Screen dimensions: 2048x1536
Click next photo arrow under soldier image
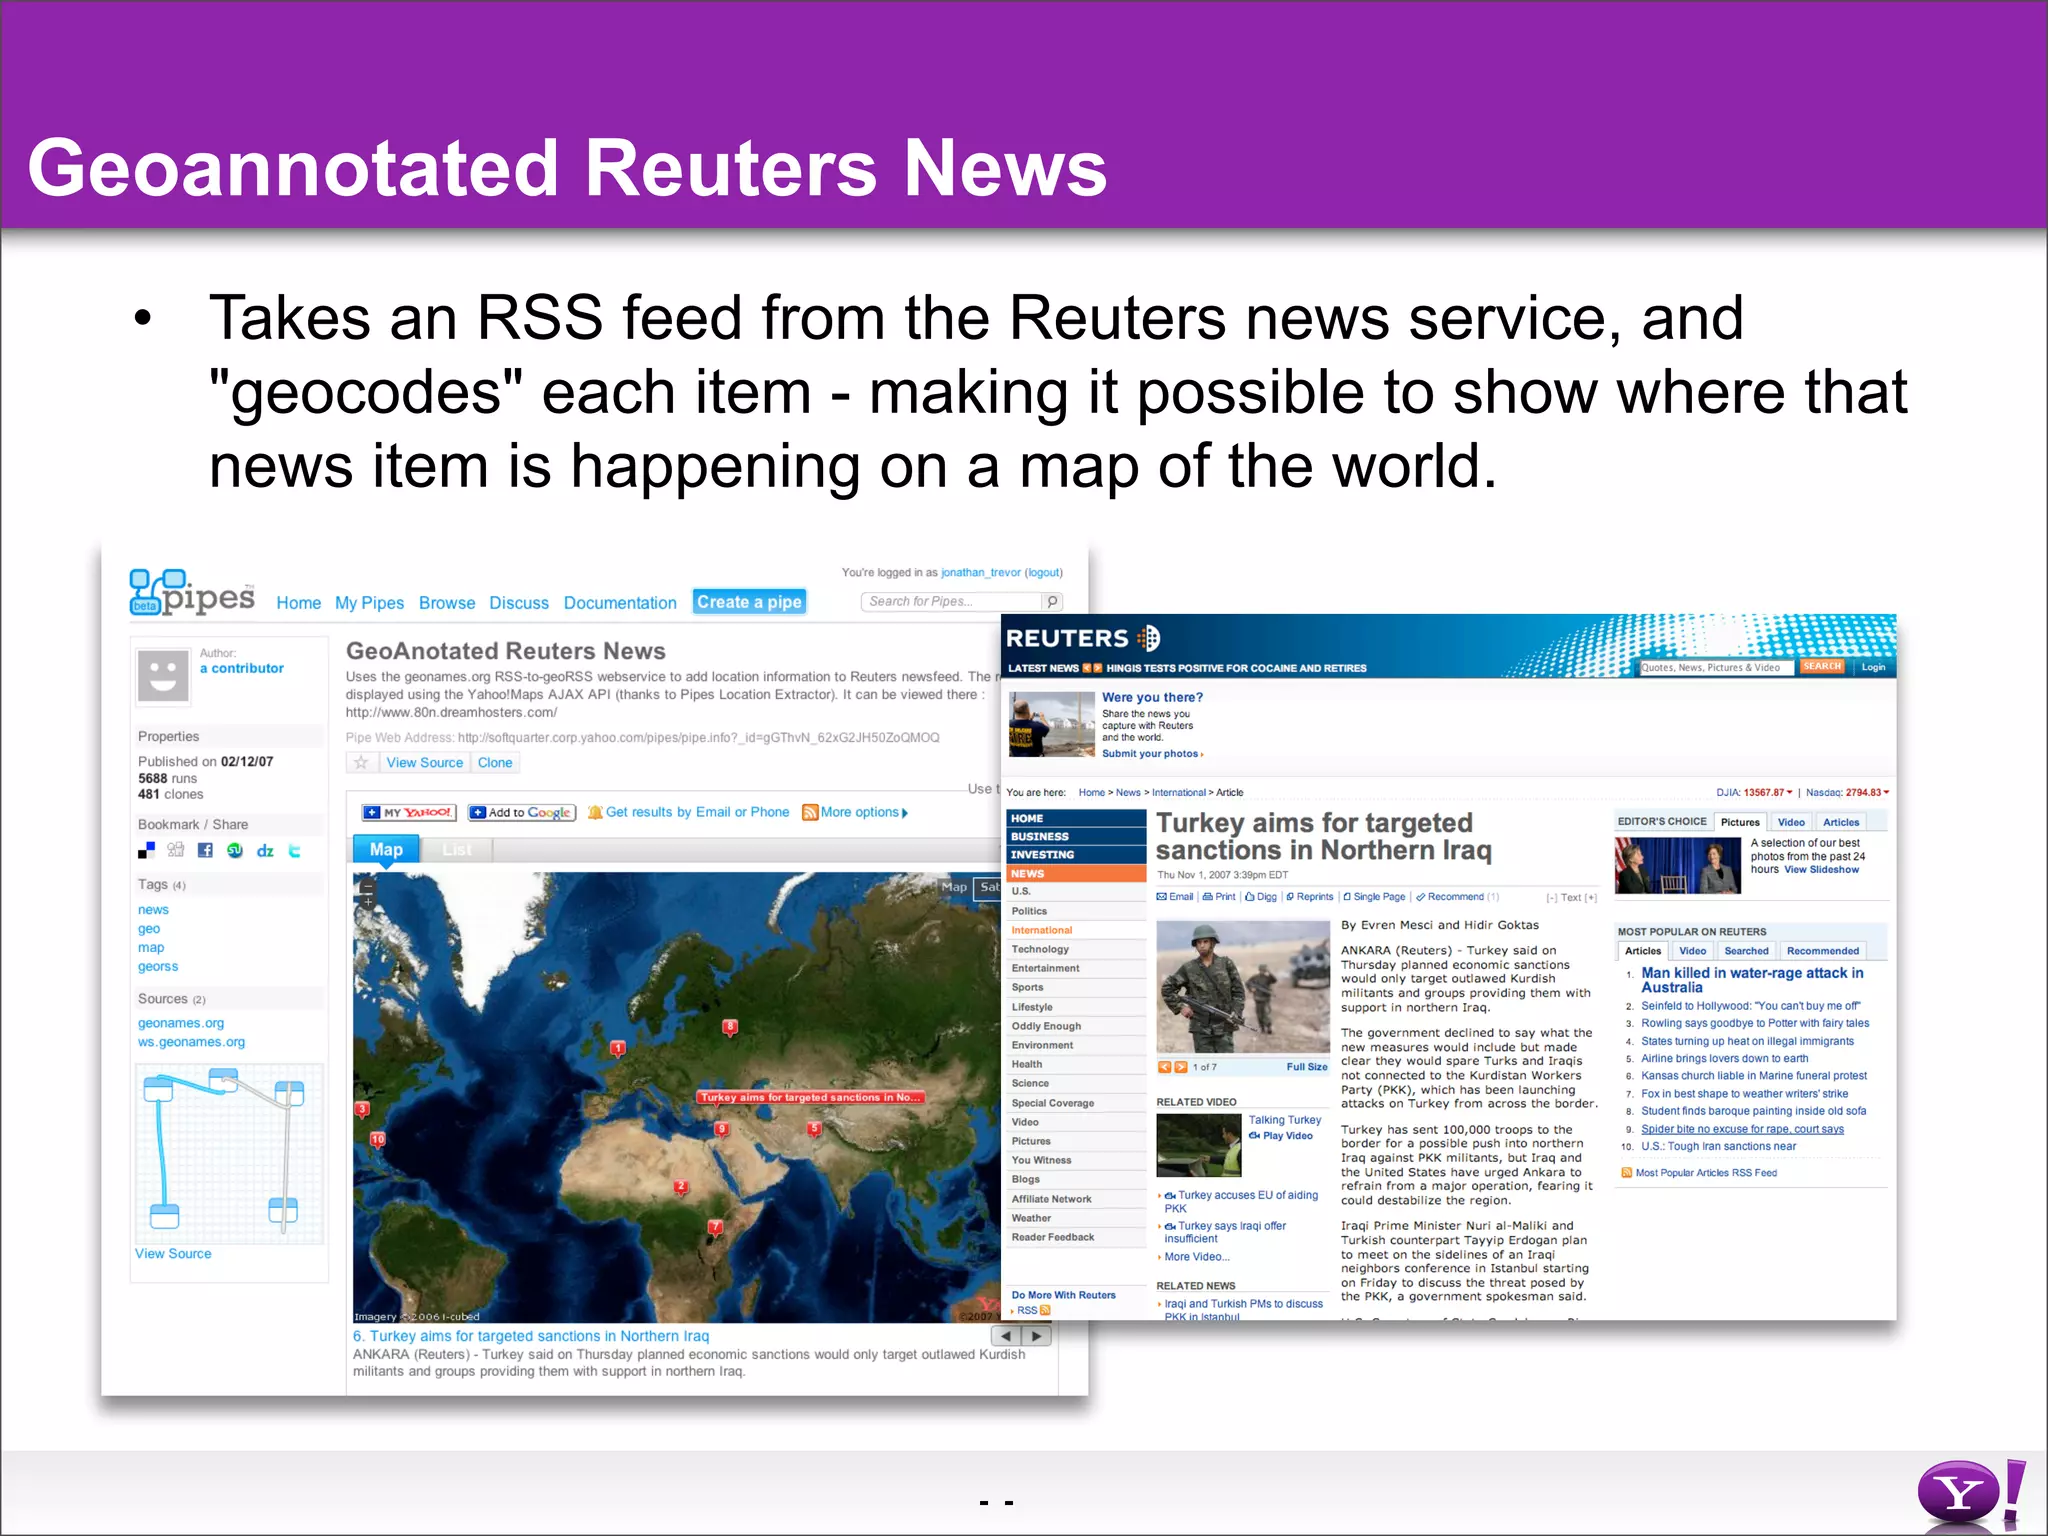coord(1181,1067)
